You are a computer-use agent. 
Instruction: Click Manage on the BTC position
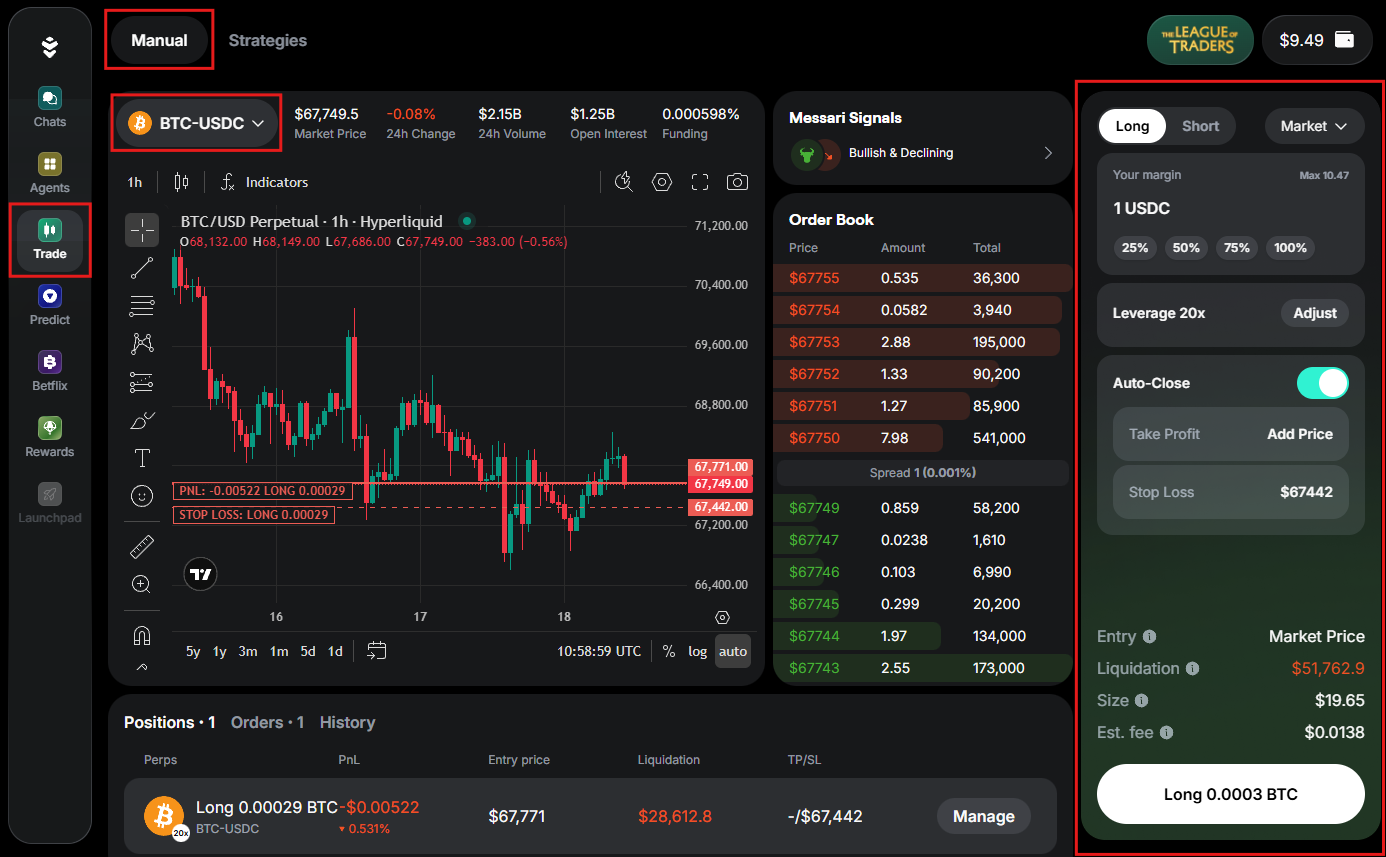coord(983,816)
